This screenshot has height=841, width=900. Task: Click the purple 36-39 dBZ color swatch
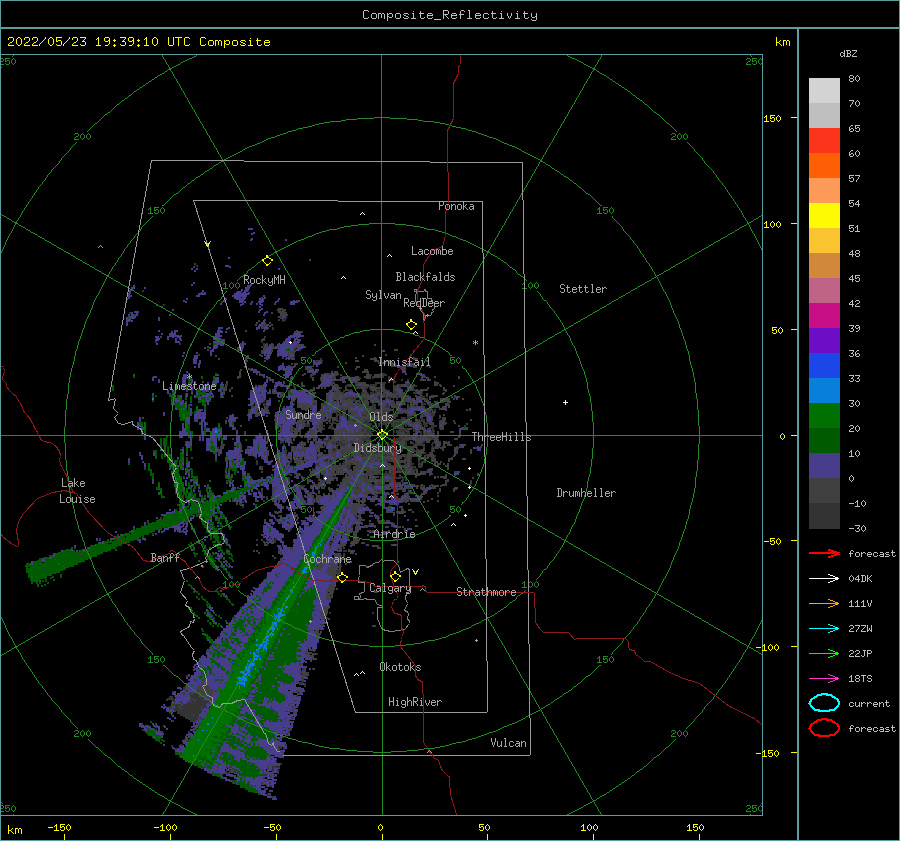(x=824, y=340)
